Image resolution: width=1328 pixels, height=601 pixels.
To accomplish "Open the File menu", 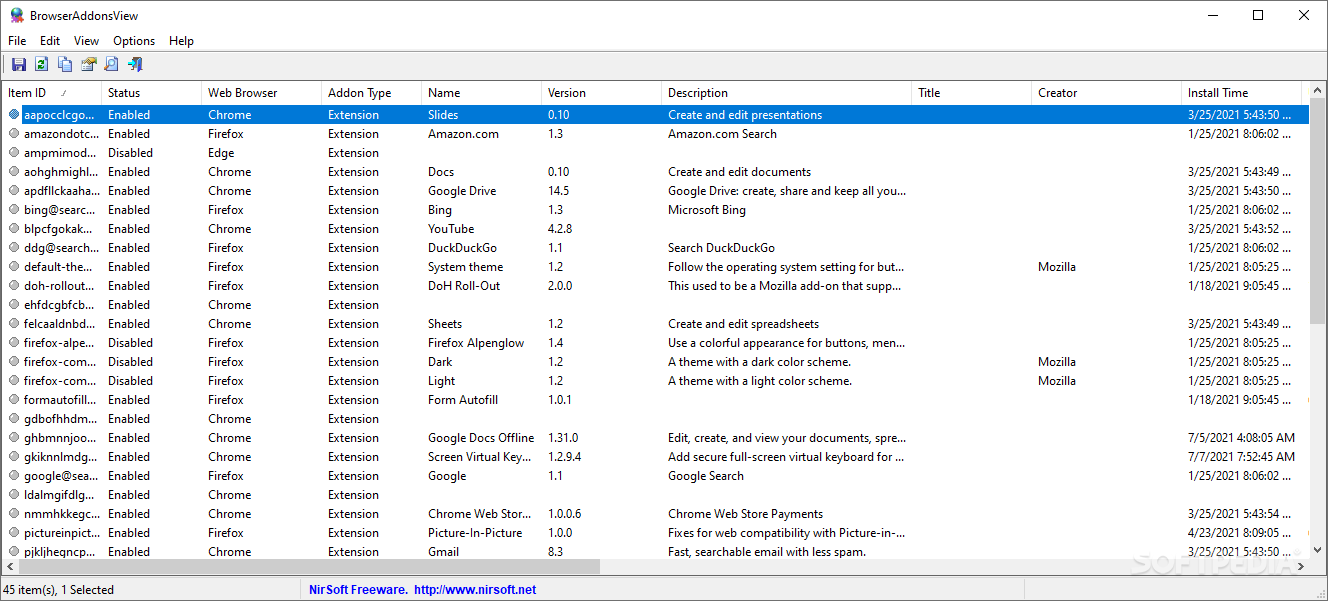I will [17, 41].
